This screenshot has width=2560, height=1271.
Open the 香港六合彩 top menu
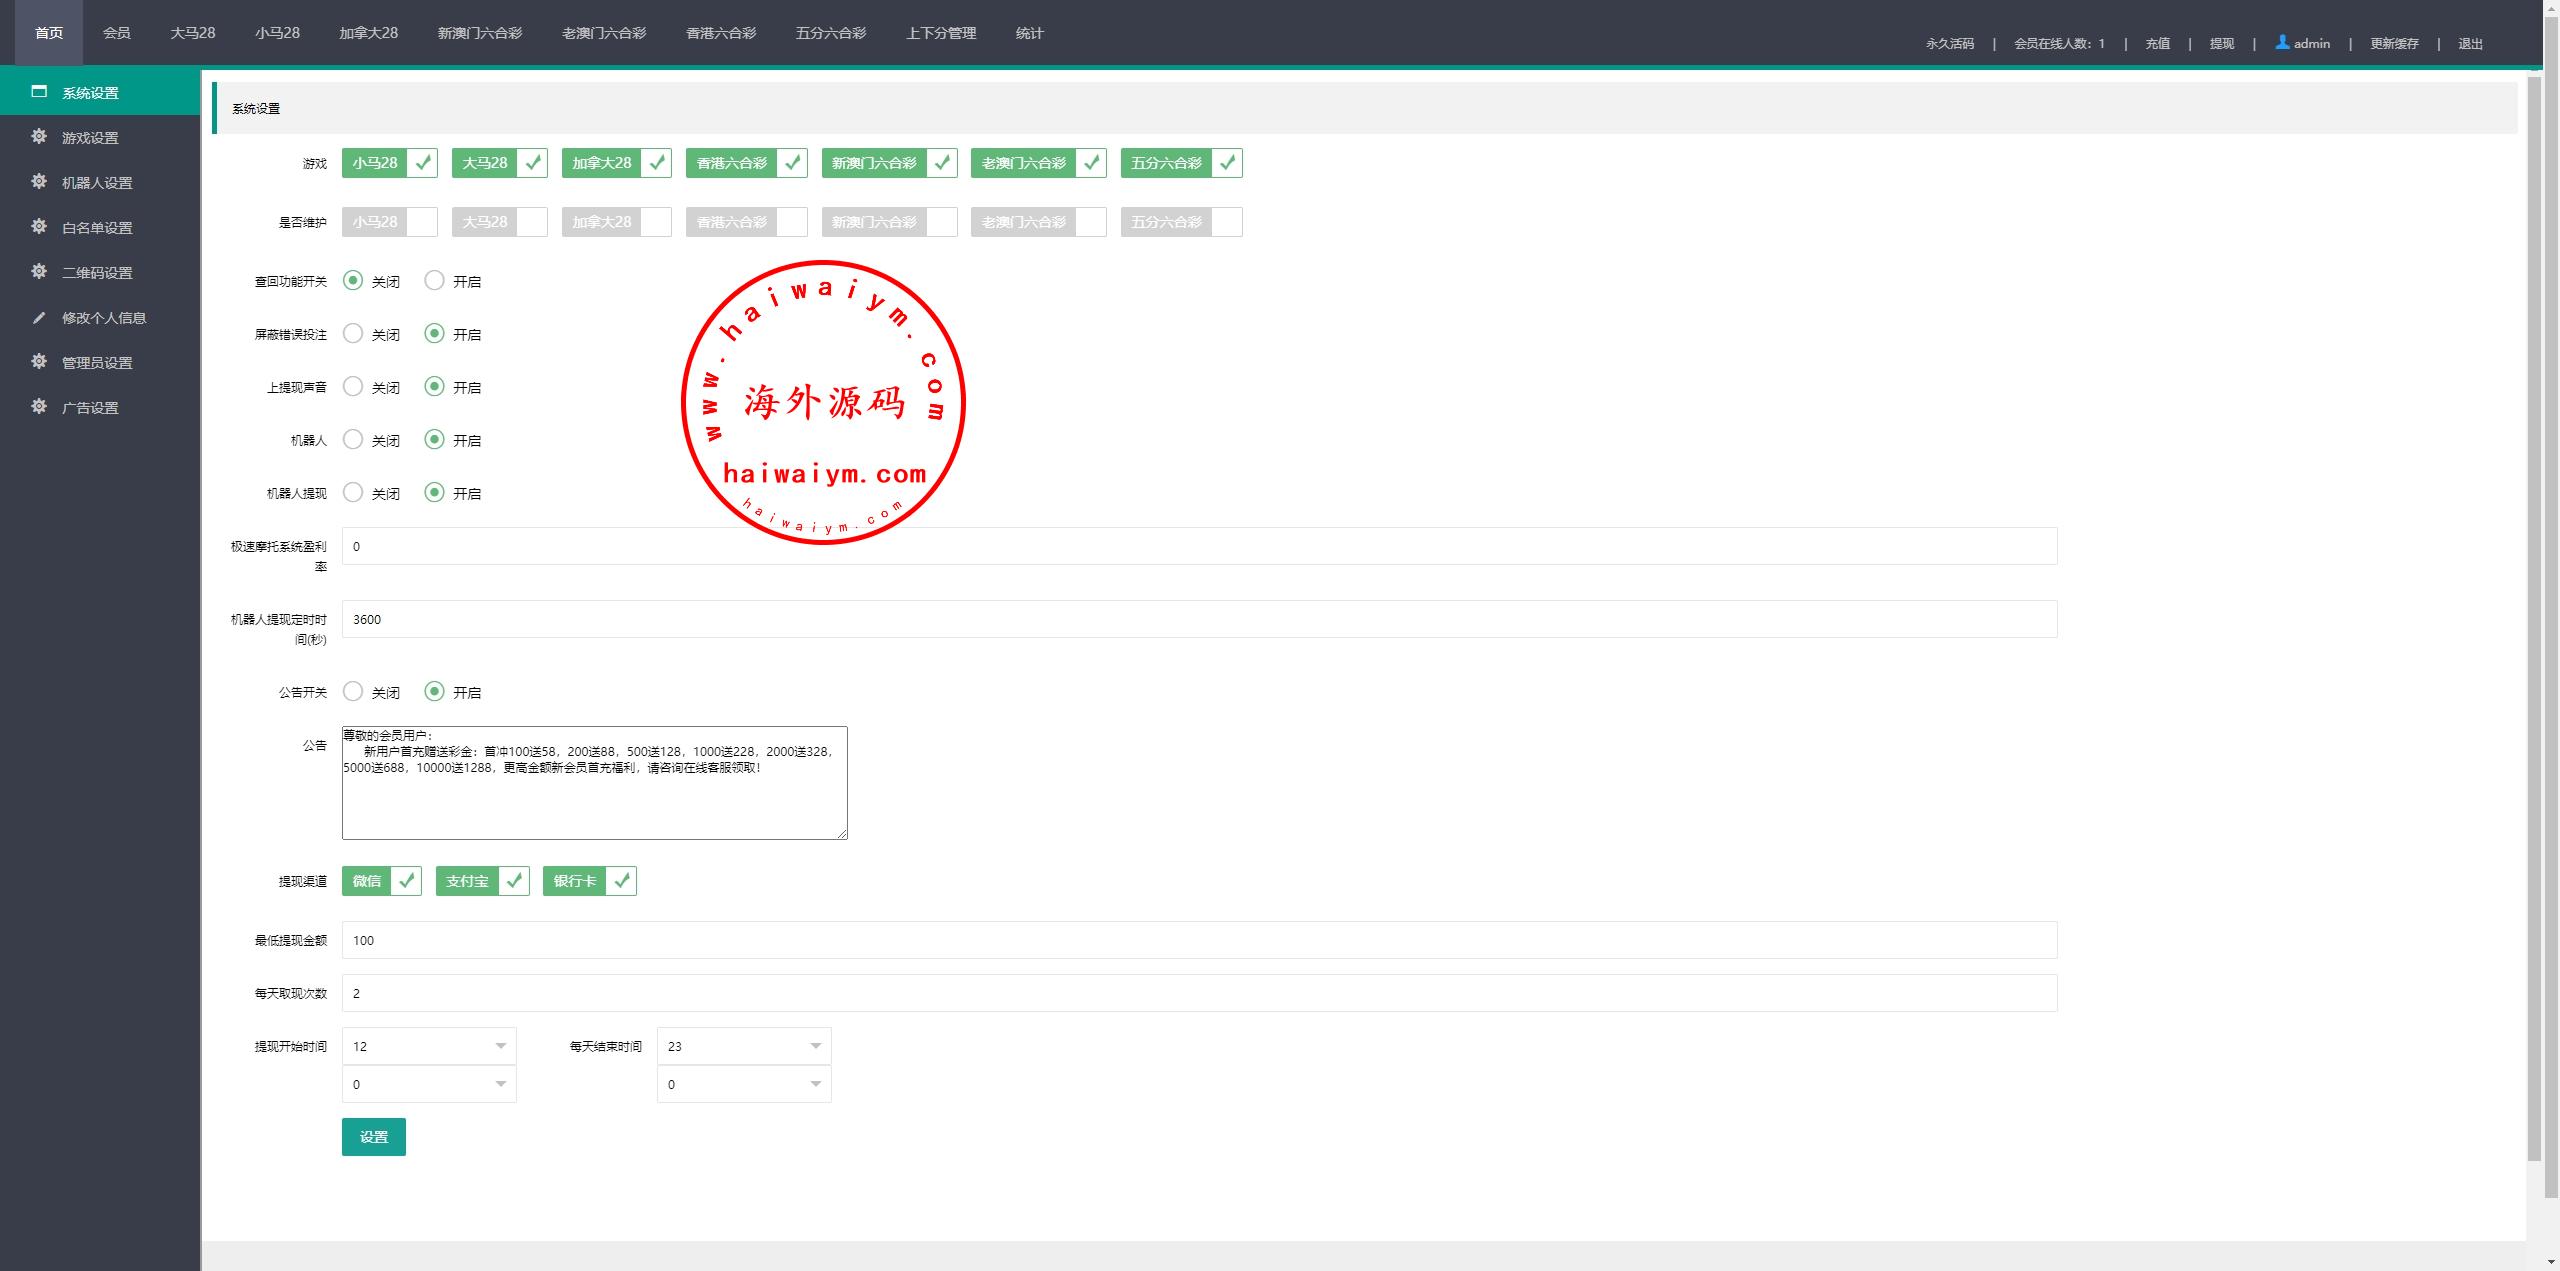[720, 33]
